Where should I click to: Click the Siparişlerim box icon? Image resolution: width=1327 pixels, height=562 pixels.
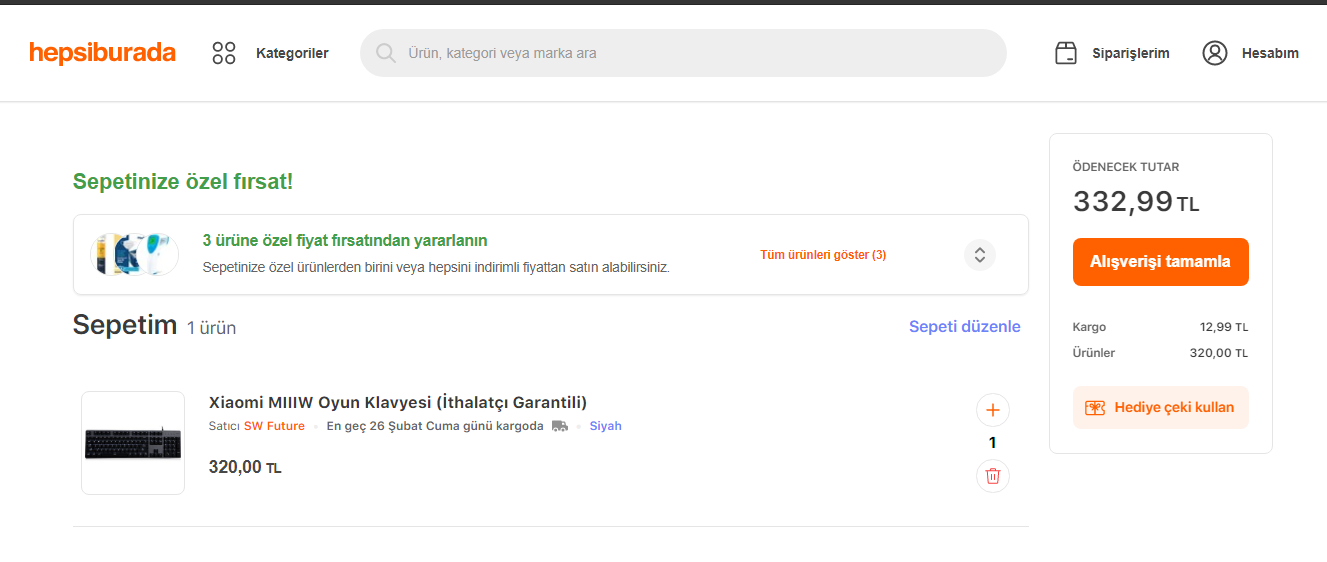[1066, 53]
